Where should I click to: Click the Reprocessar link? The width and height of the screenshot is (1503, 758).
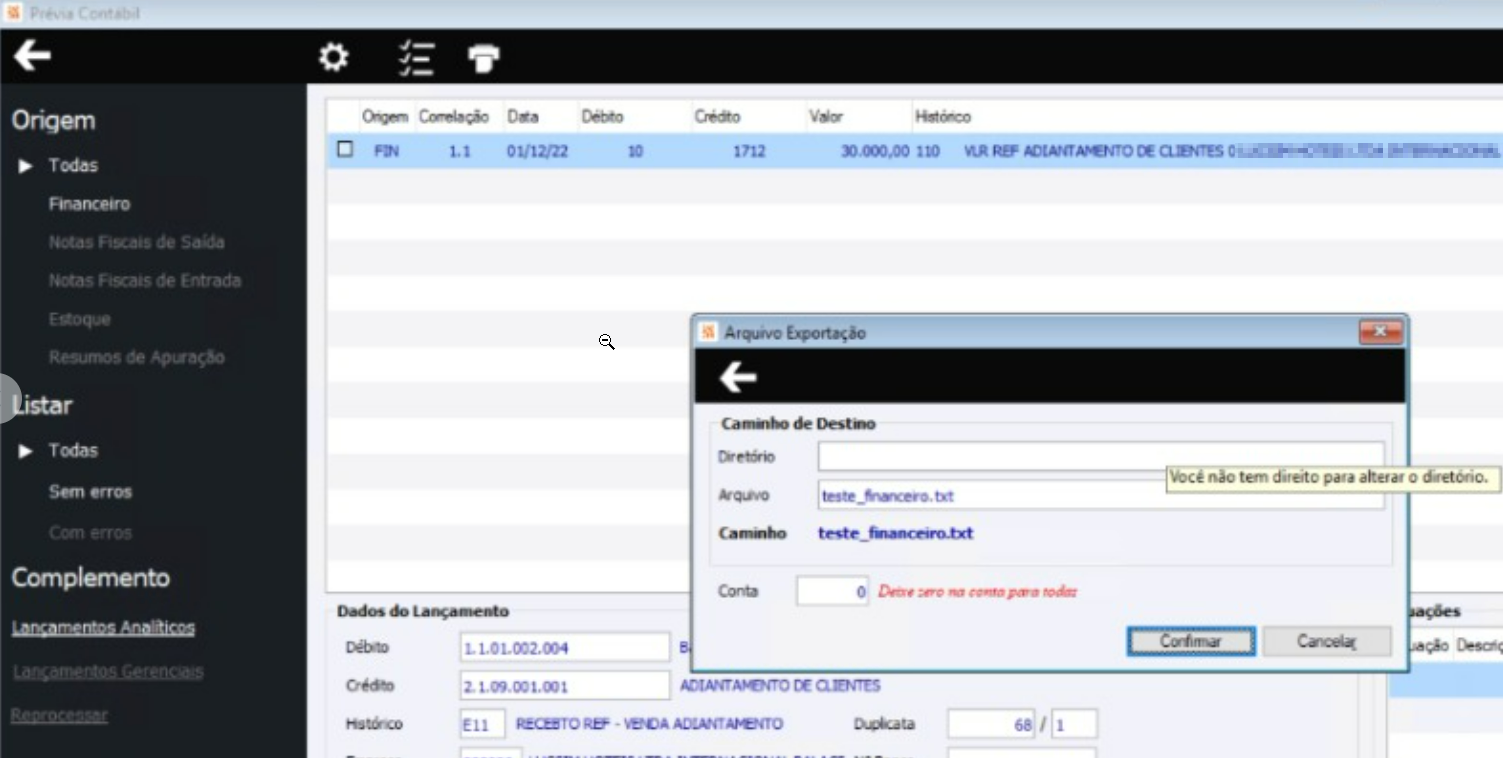[59, 715]
